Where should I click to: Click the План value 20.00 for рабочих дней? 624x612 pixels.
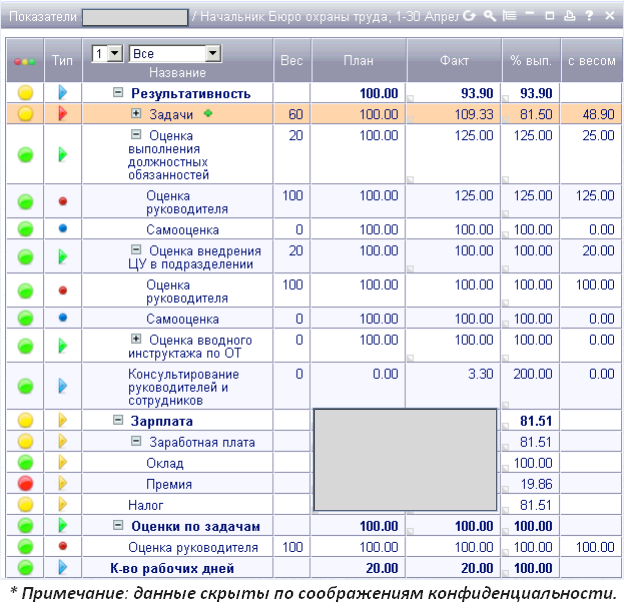tap(382, 568)
